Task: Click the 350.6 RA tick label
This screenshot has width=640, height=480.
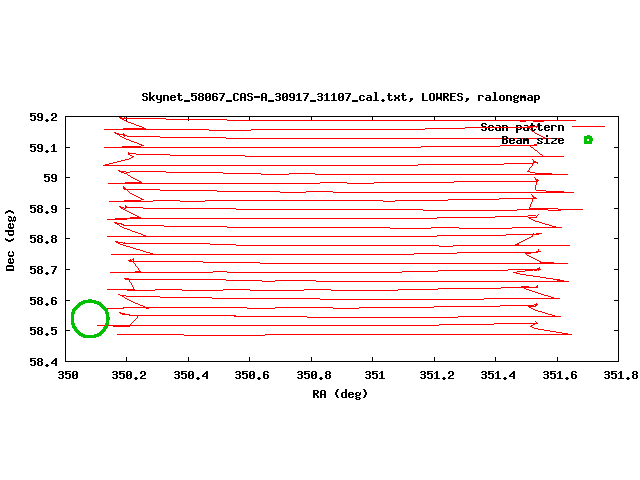Action: tap(252, 375)
